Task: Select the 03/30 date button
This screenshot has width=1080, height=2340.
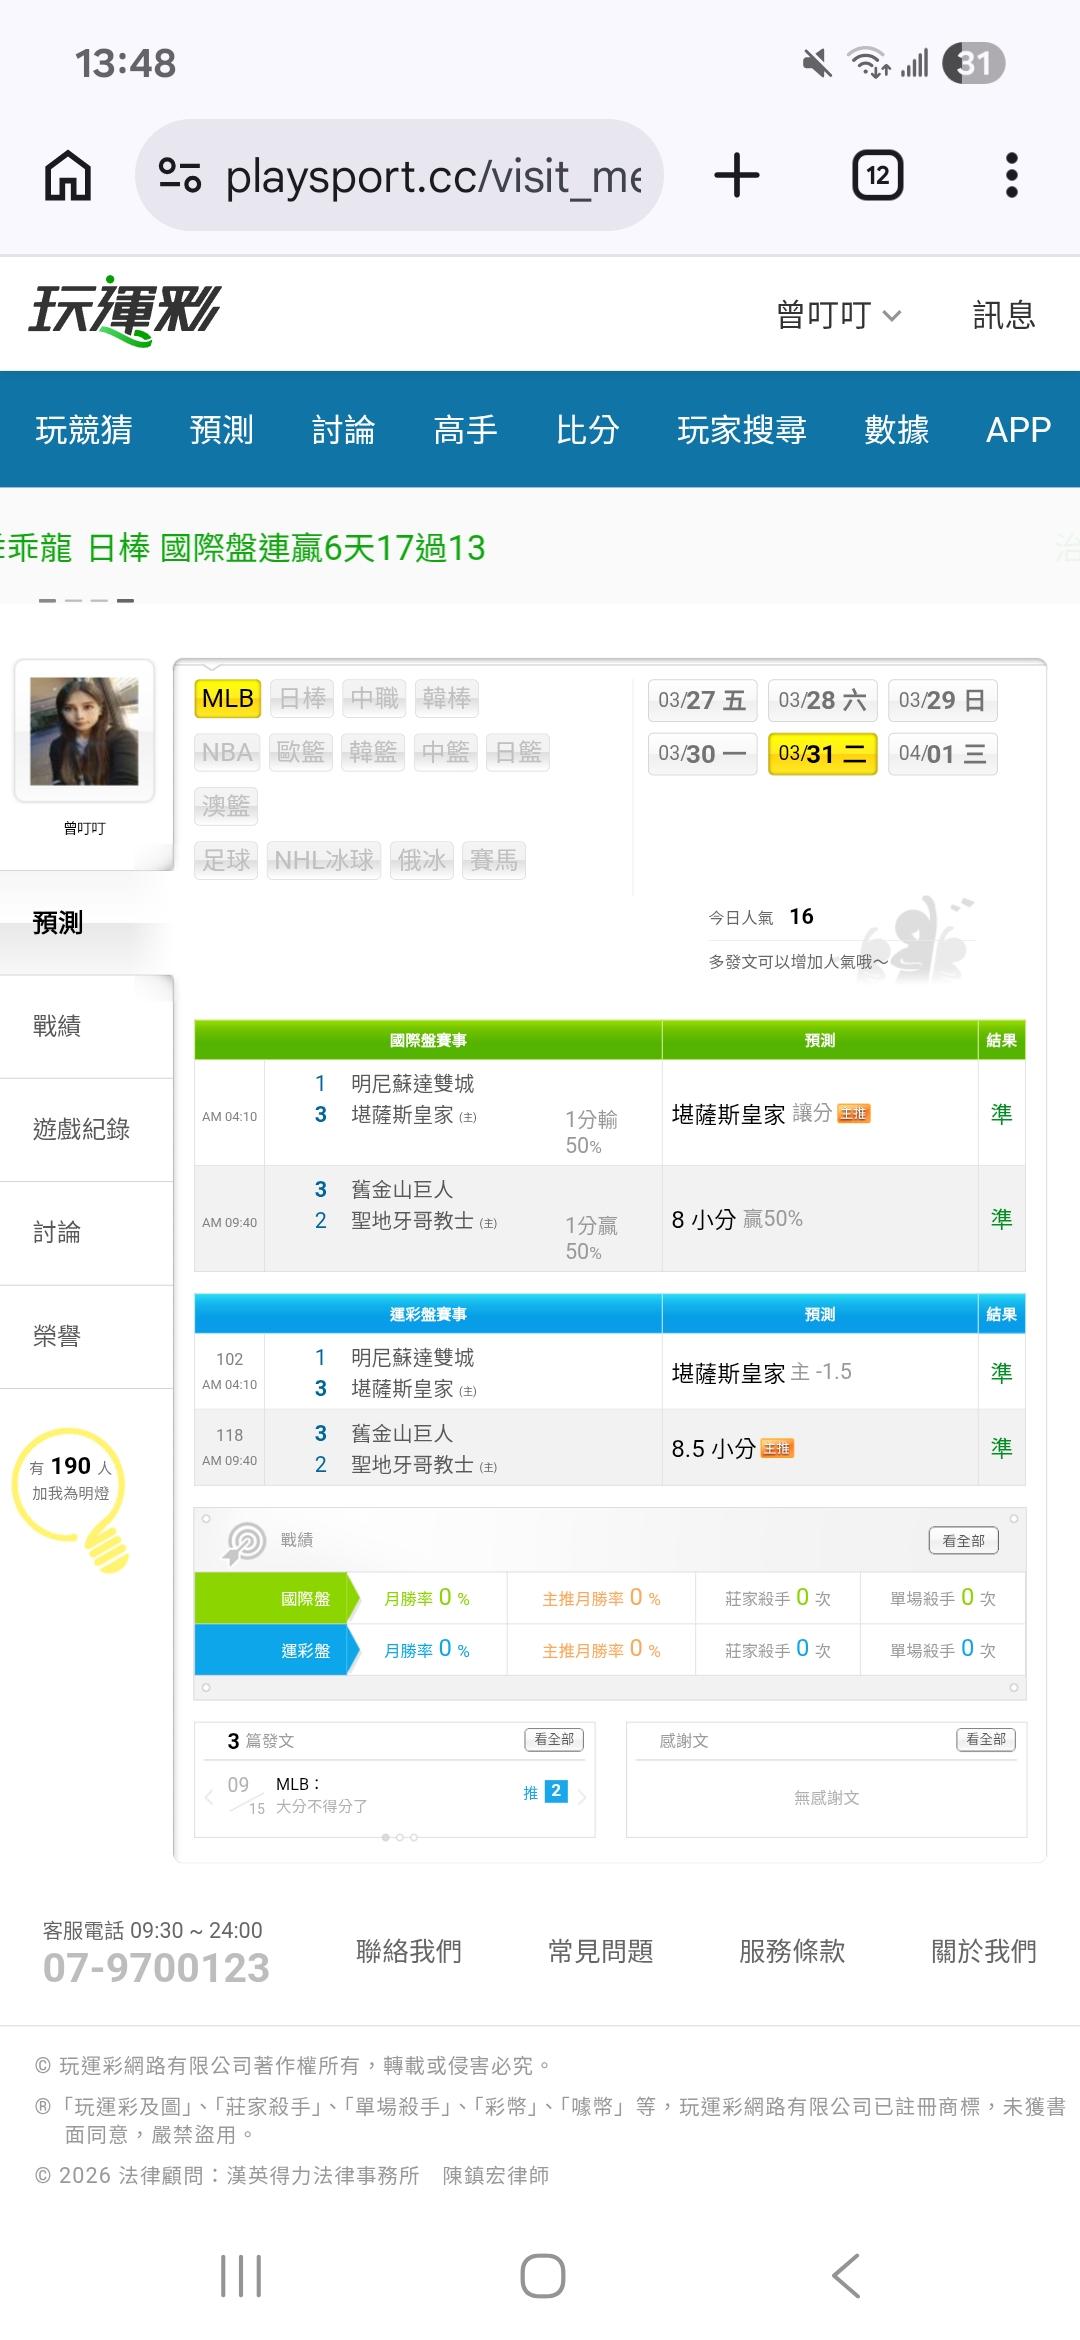Action: [702, 754]
